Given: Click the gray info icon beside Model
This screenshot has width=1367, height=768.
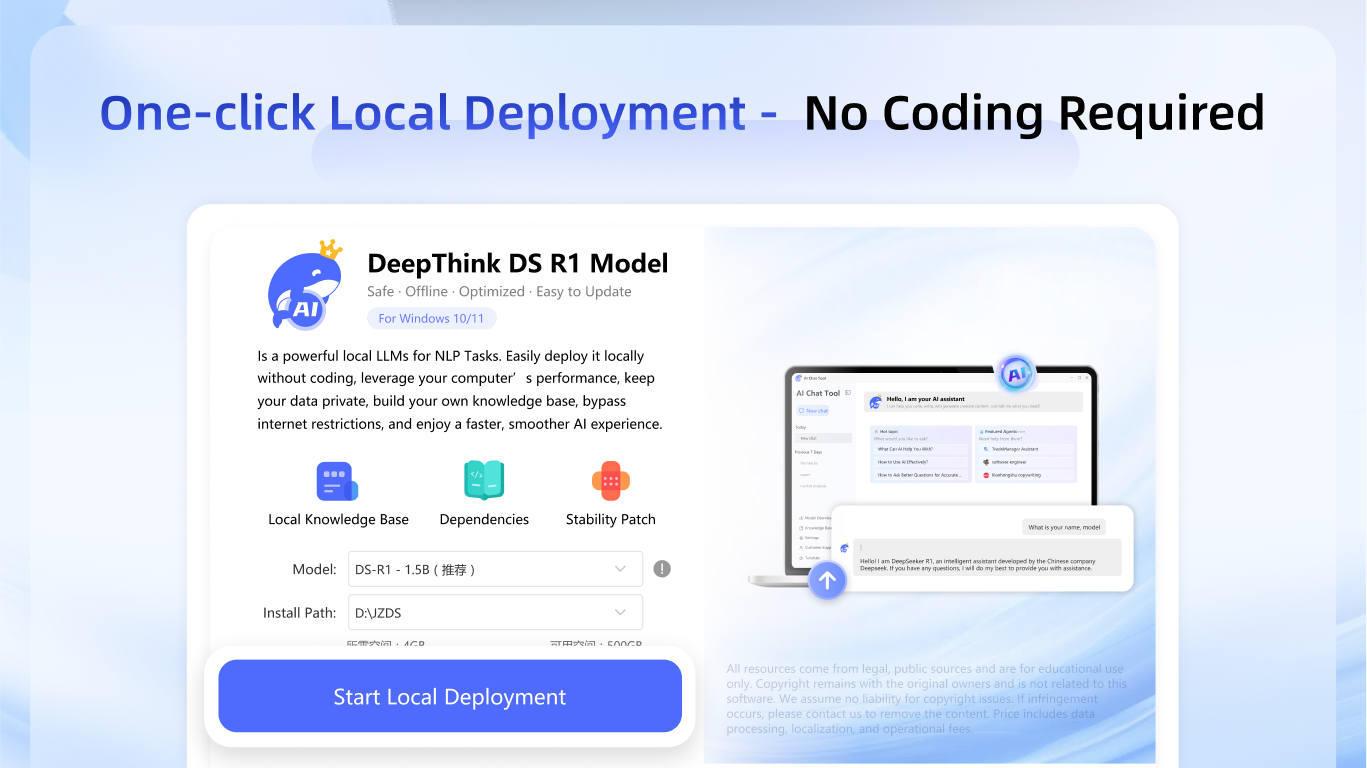Looking at the screenshot, I should (x=662, y=569).
